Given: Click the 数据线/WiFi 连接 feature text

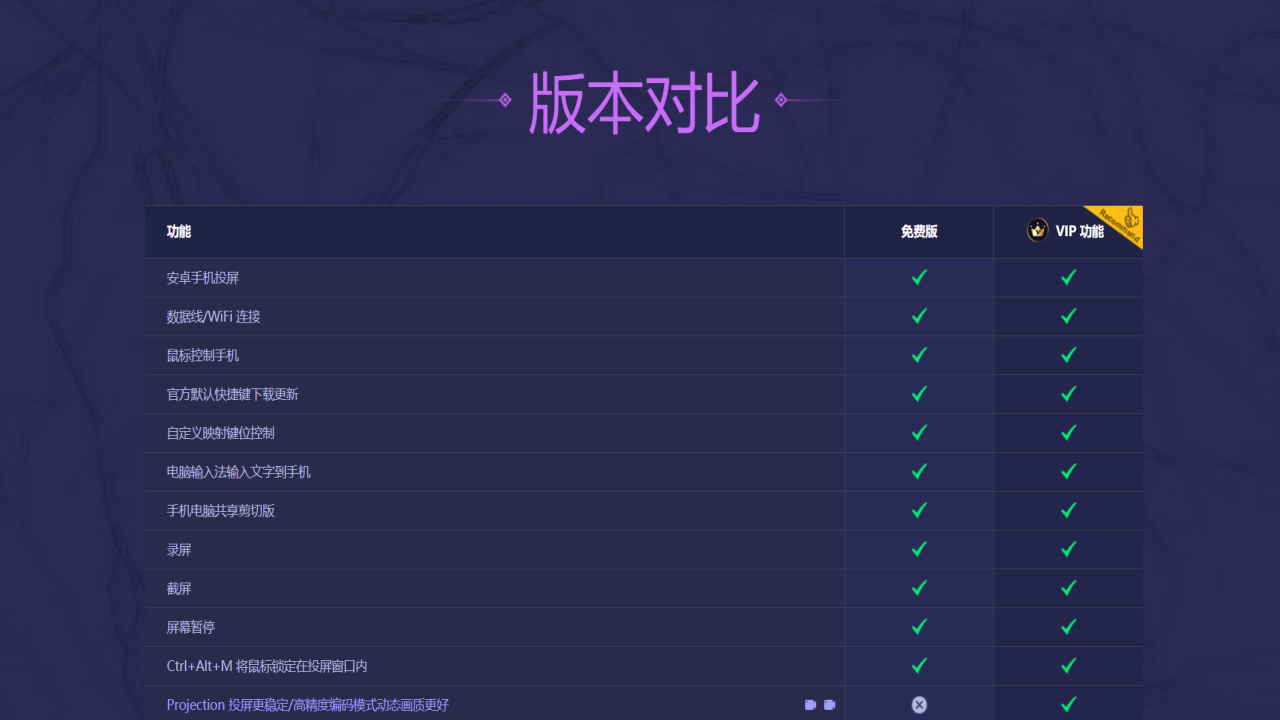Looking at the screenshot, I should pos(213,317).
